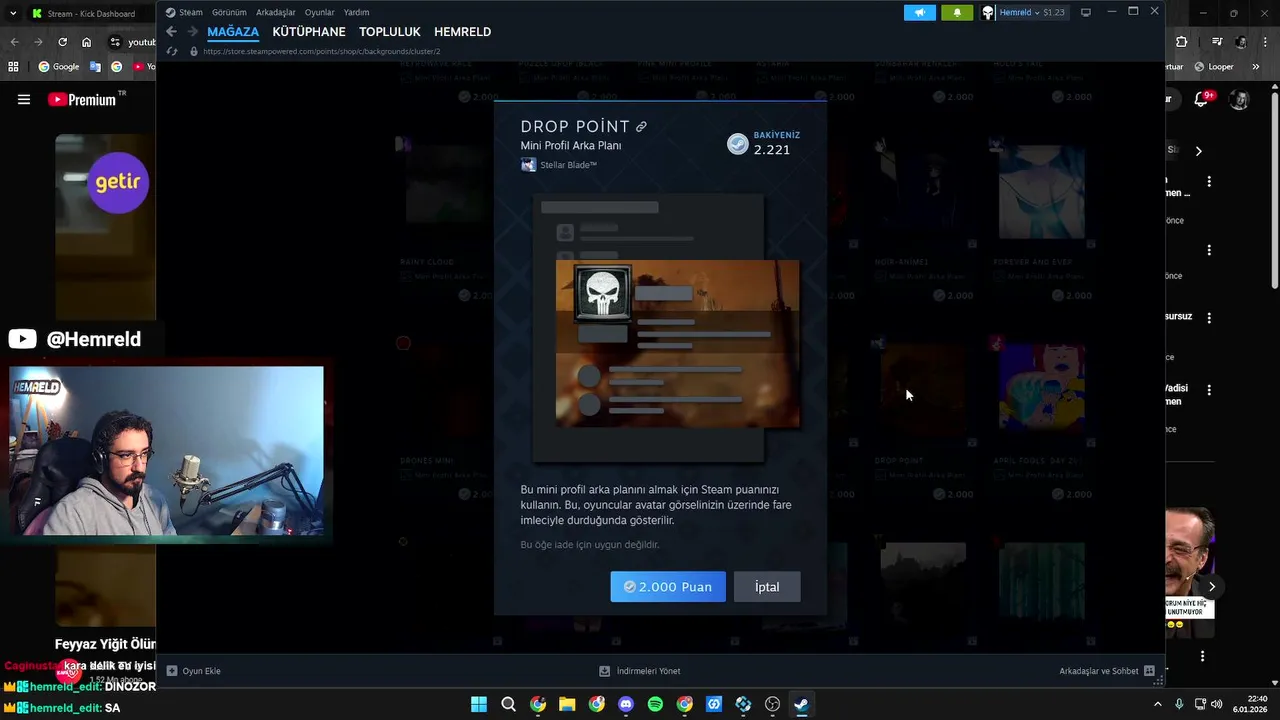Go back with Steam's back arrow
Viewport: 1280px width, 720px height.
pyautogui.click(x=171, y=32)
